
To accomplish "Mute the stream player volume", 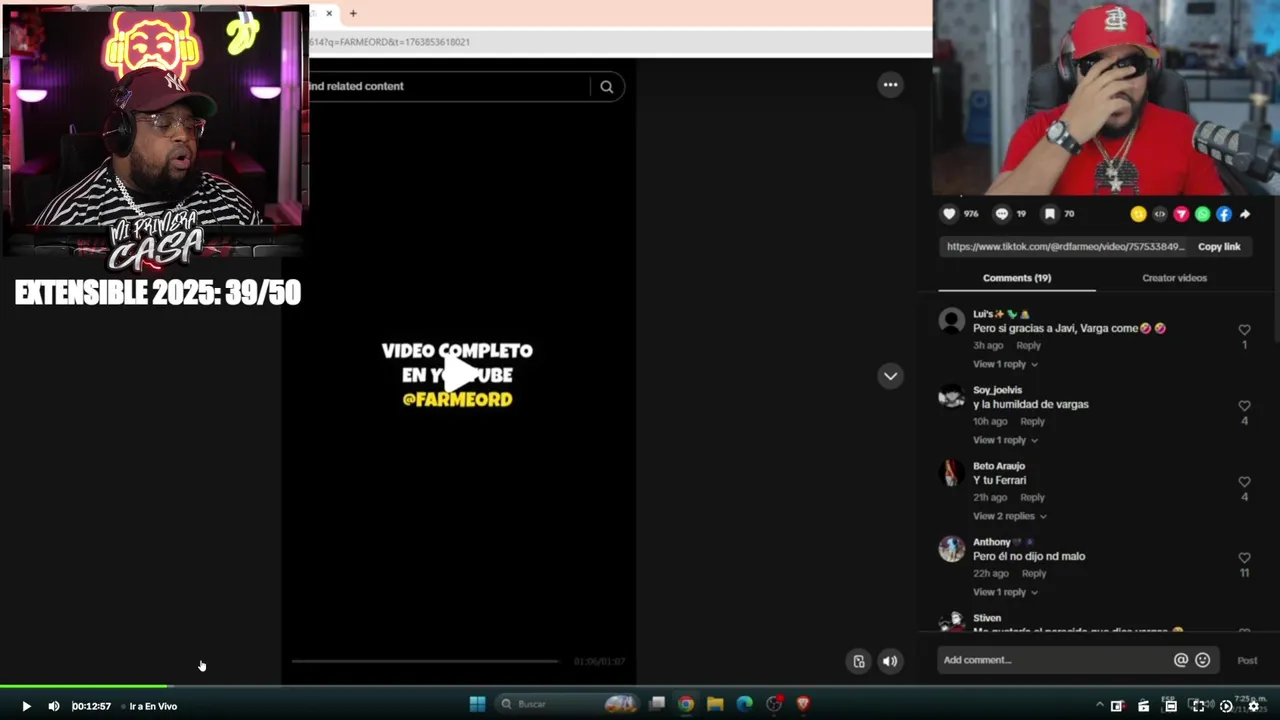I will (54, 706).
